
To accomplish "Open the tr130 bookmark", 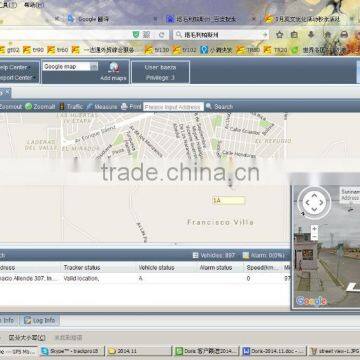I will pos(157,50).
